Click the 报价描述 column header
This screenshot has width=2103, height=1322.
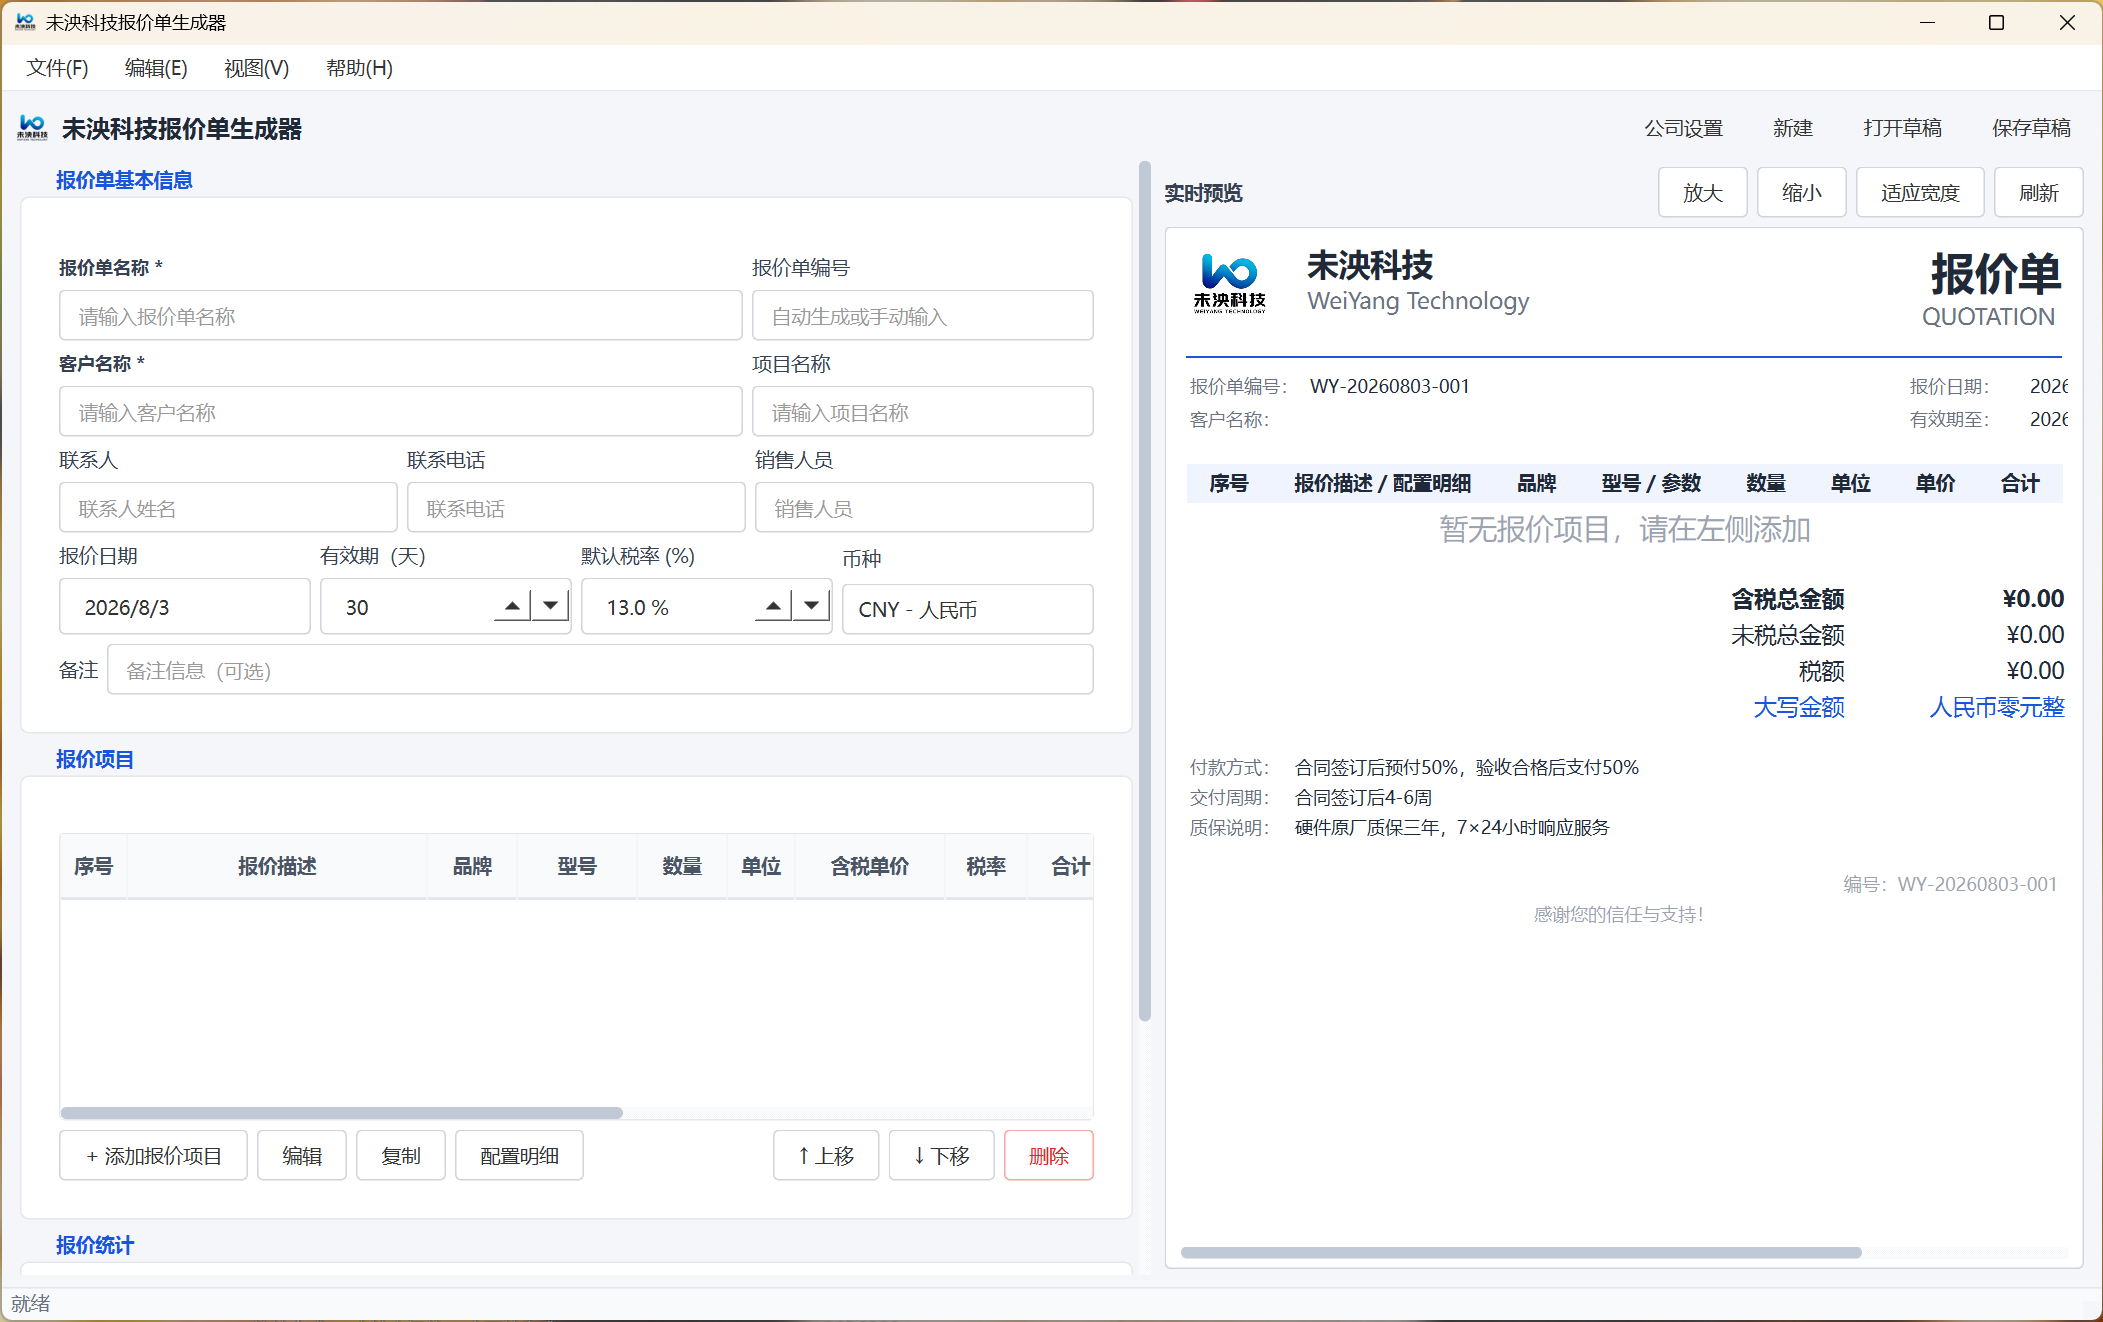(x=277, y=866)
